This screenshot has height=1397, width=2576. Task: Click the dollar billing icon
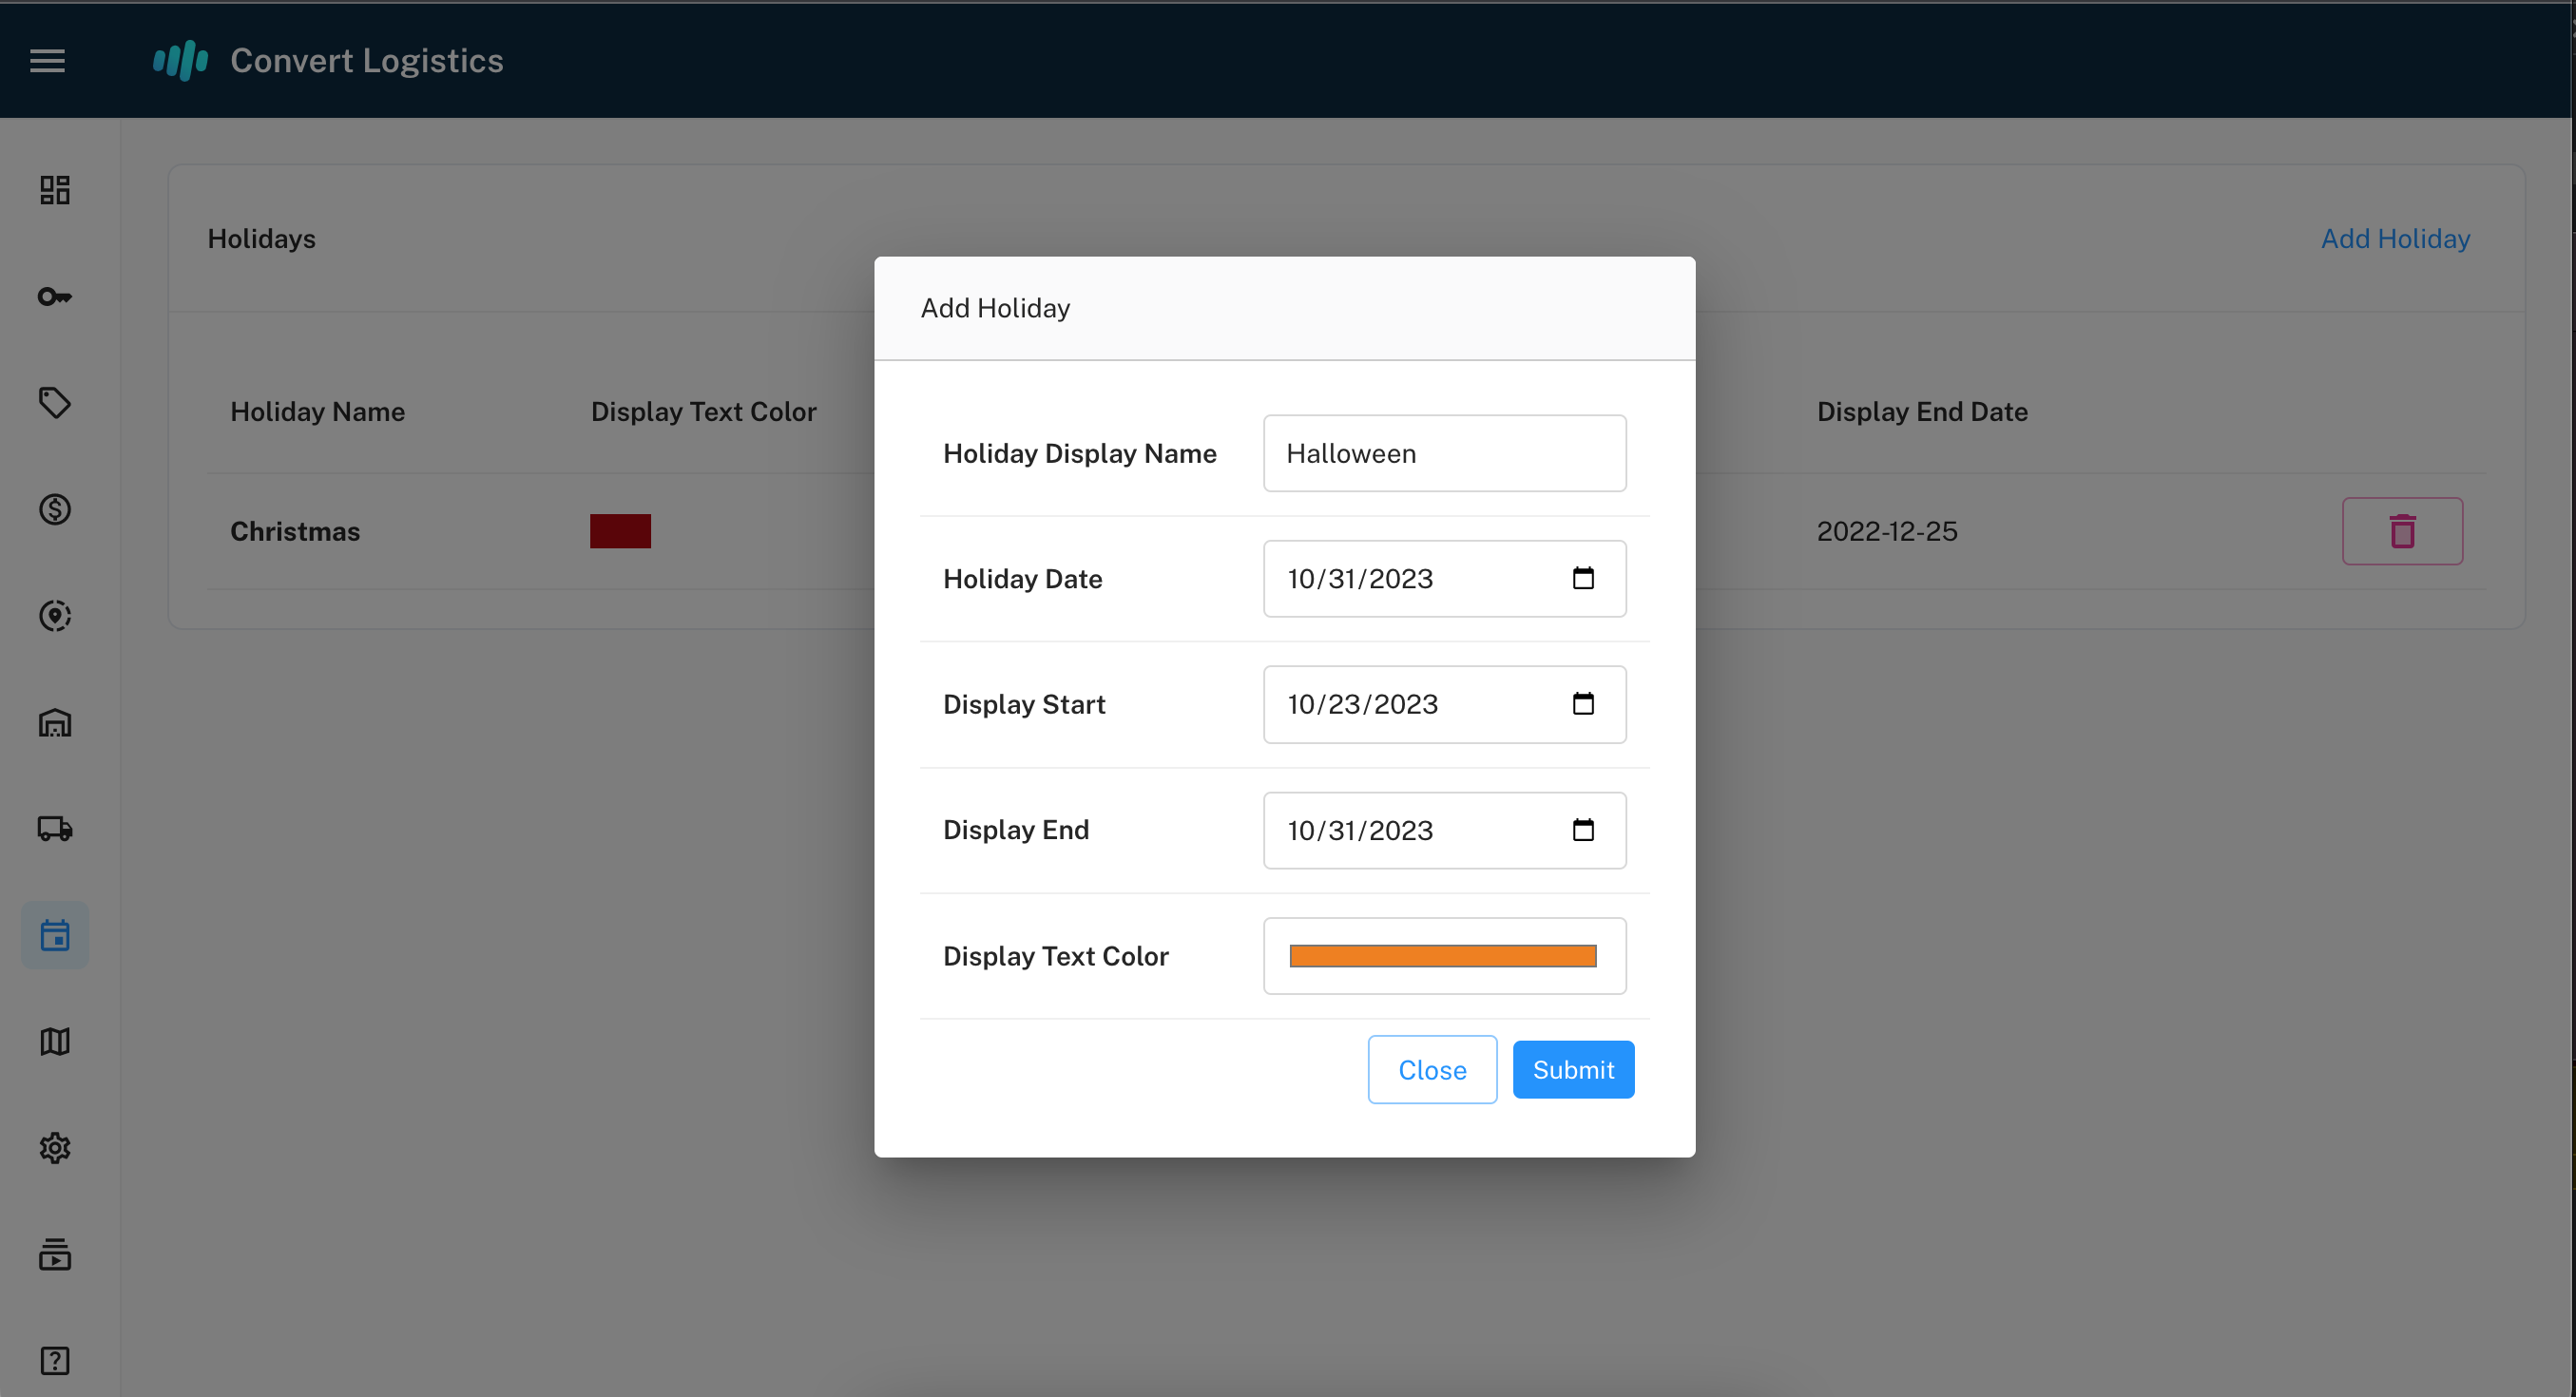(x=55, y=509)
